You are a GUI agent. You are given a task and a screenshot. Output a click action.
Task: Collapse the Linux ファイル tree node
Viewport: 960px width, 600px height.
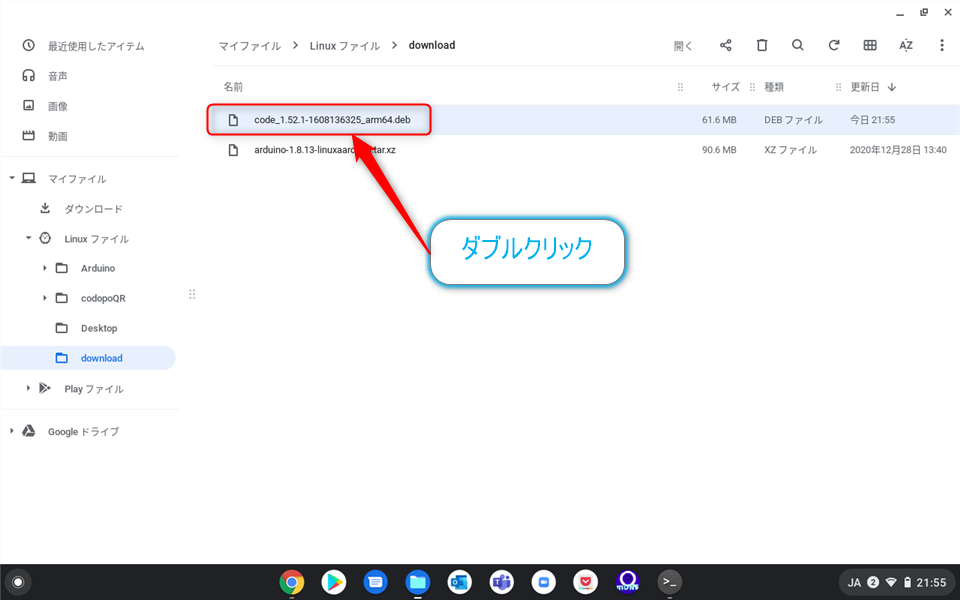pos(28,238)
